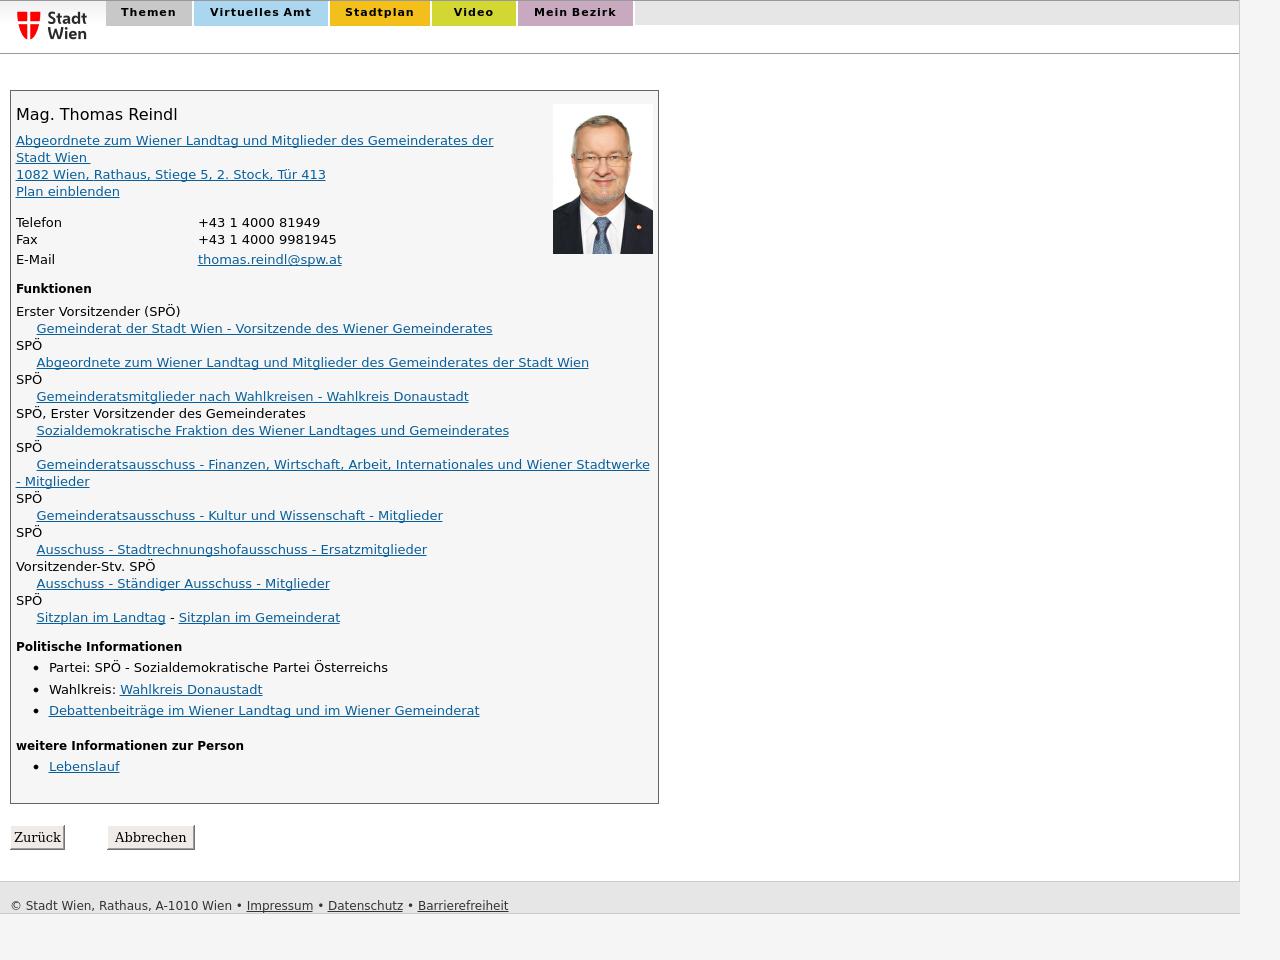Click the name heading Mag. Thomas Reindl
1280x960 pixels.
pos(97,114)
